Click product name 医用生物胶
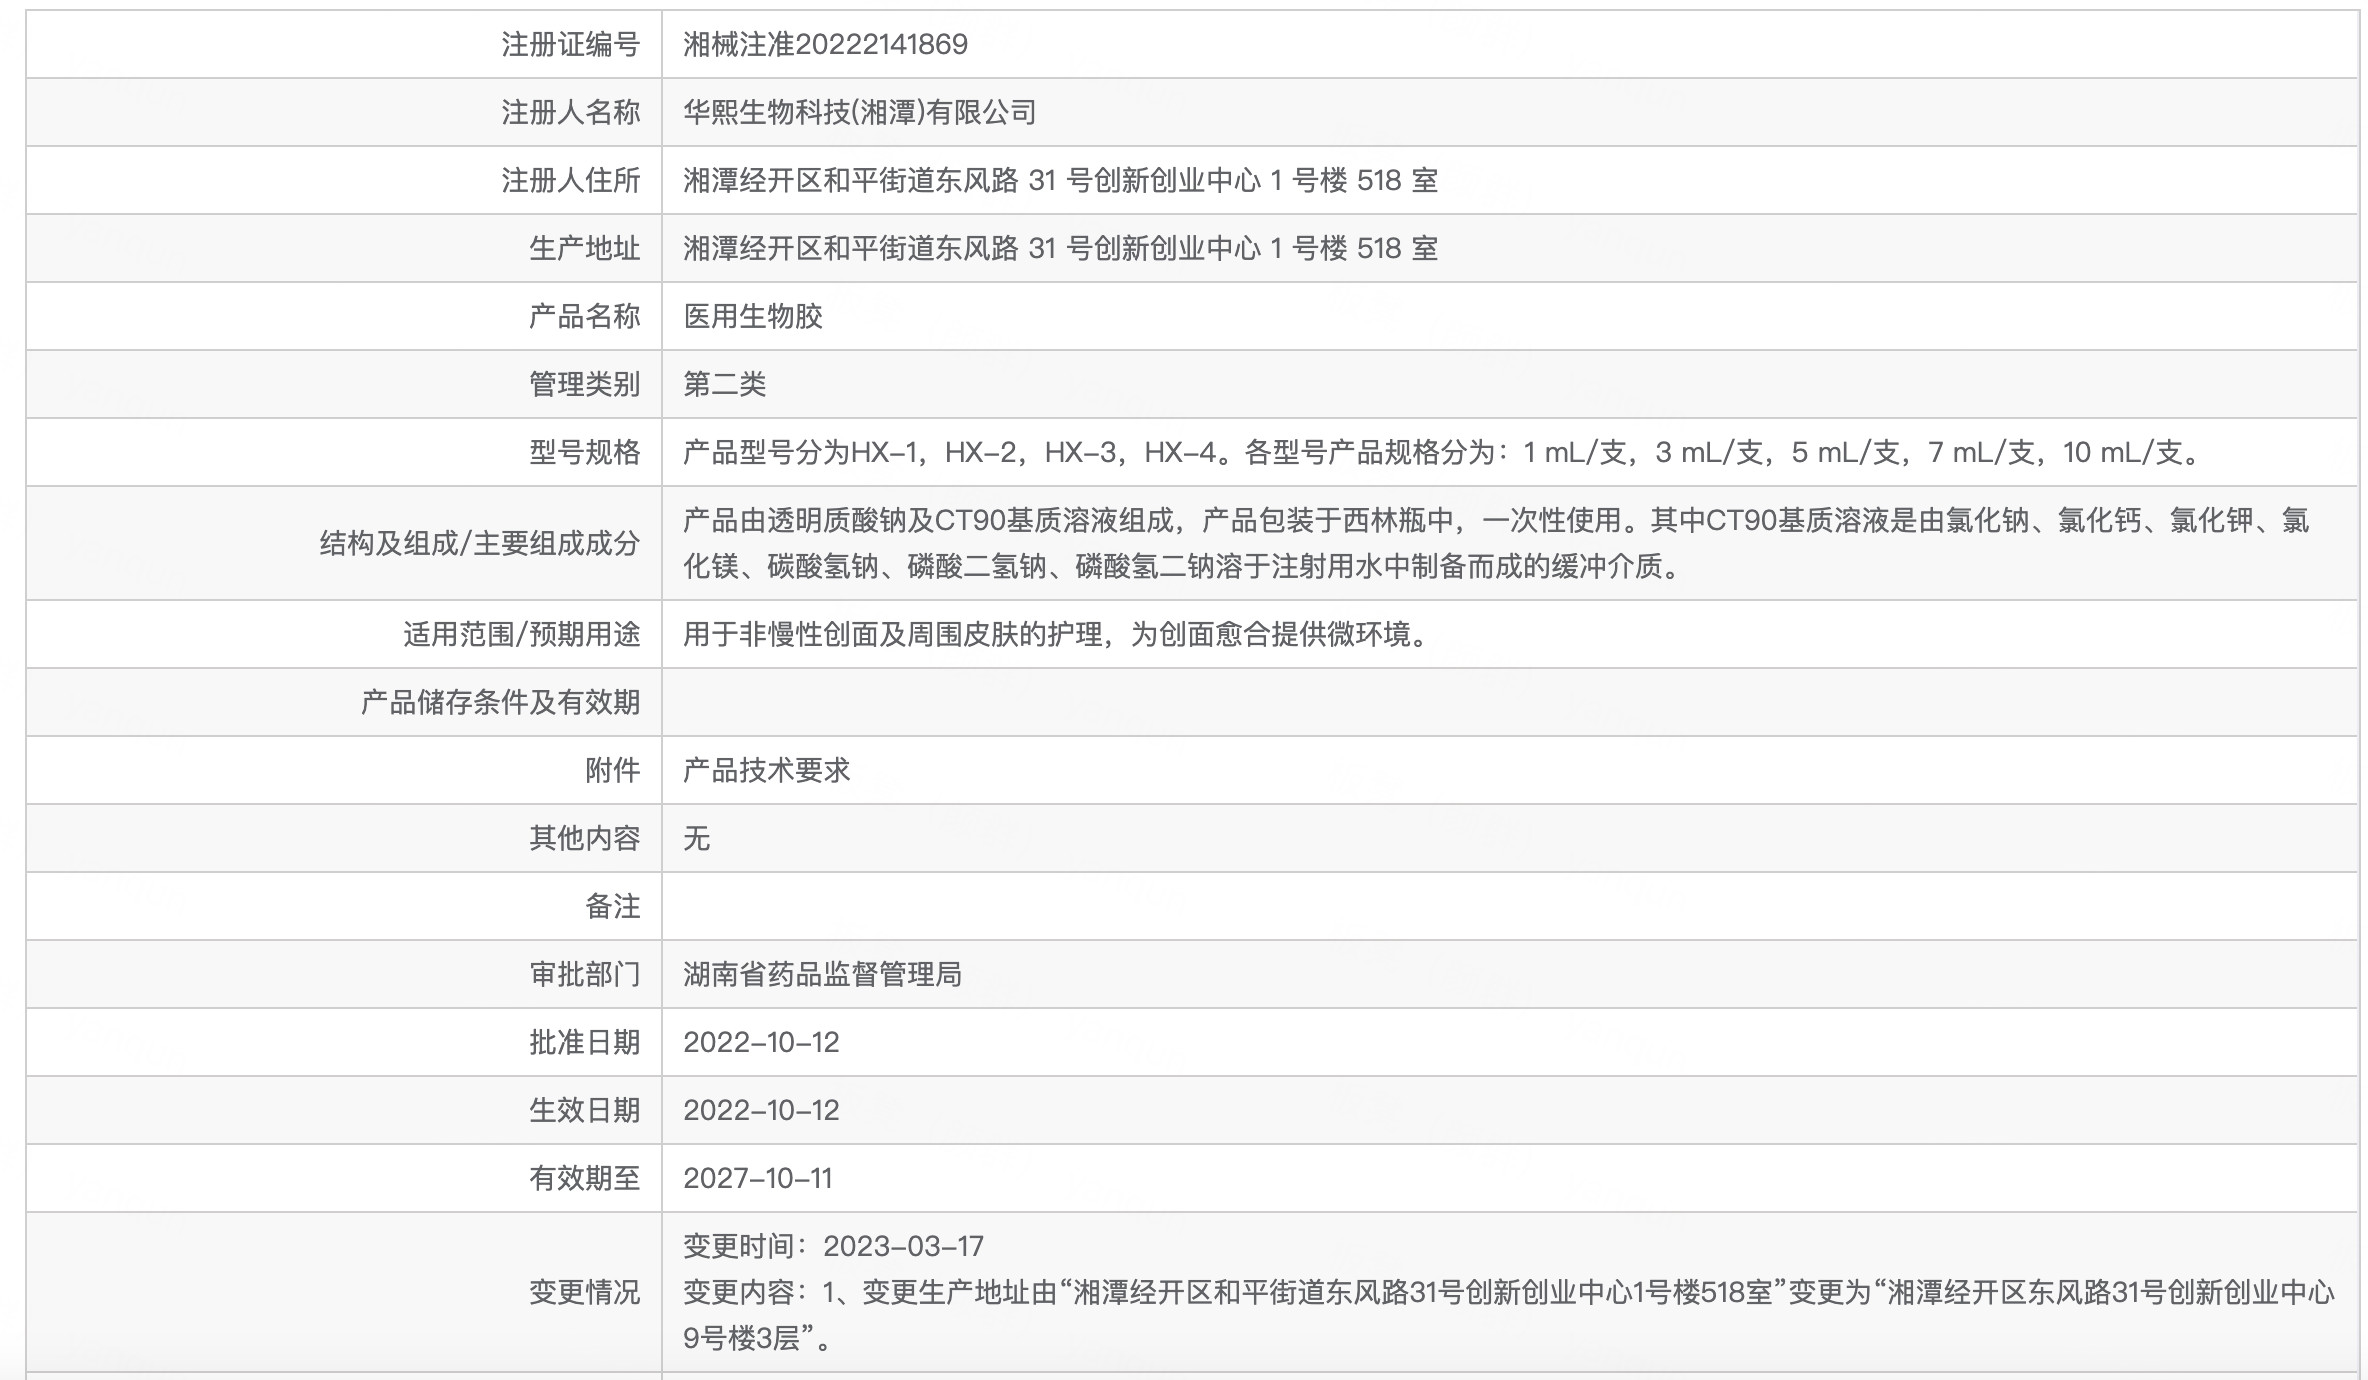 pos(753,316)
